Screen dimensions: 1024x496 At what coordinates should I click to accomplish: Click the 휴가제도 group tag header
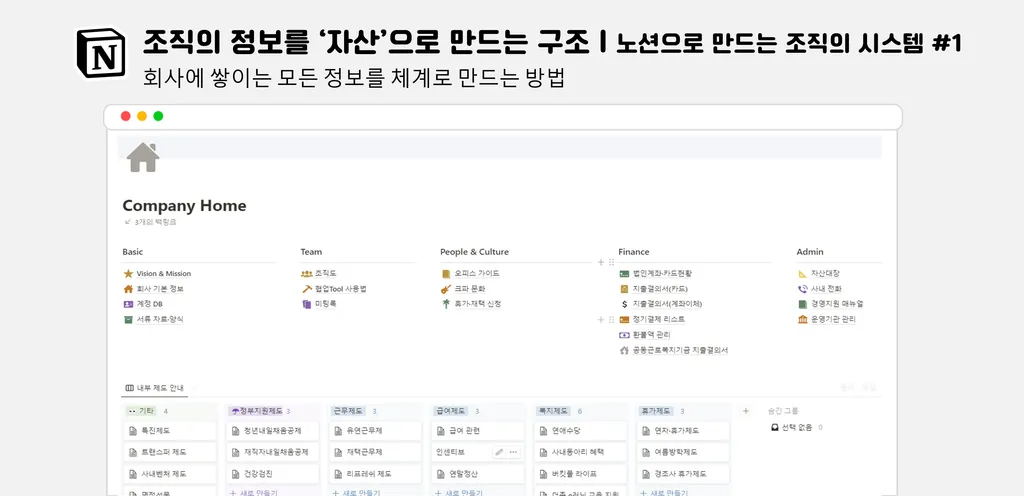656,411
